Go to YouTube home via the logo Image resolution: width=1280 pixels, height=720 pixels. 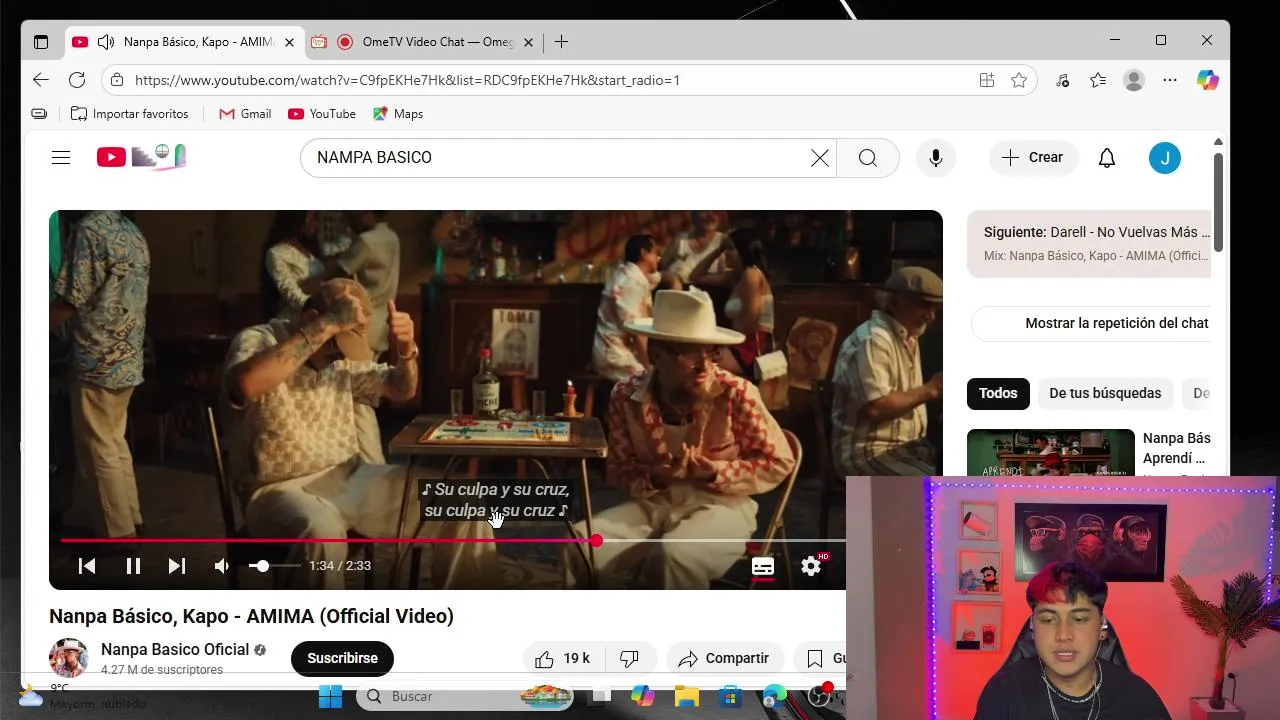[141, 157]
